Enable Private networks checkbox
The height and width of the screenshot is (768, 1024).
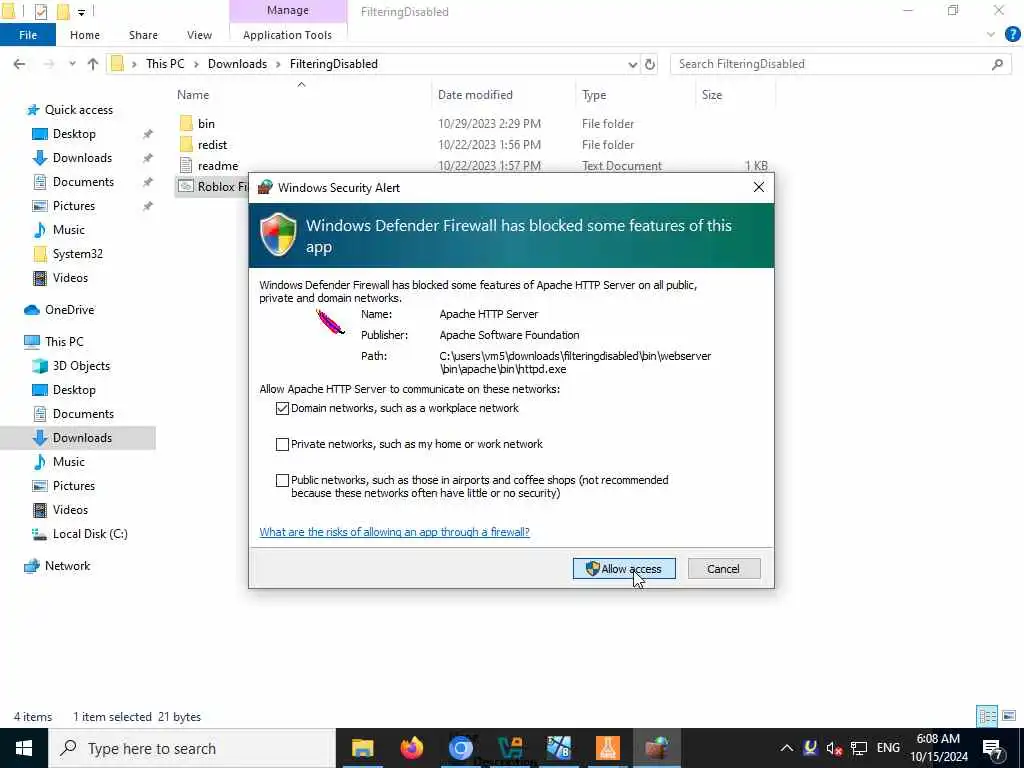pos(282,444)
